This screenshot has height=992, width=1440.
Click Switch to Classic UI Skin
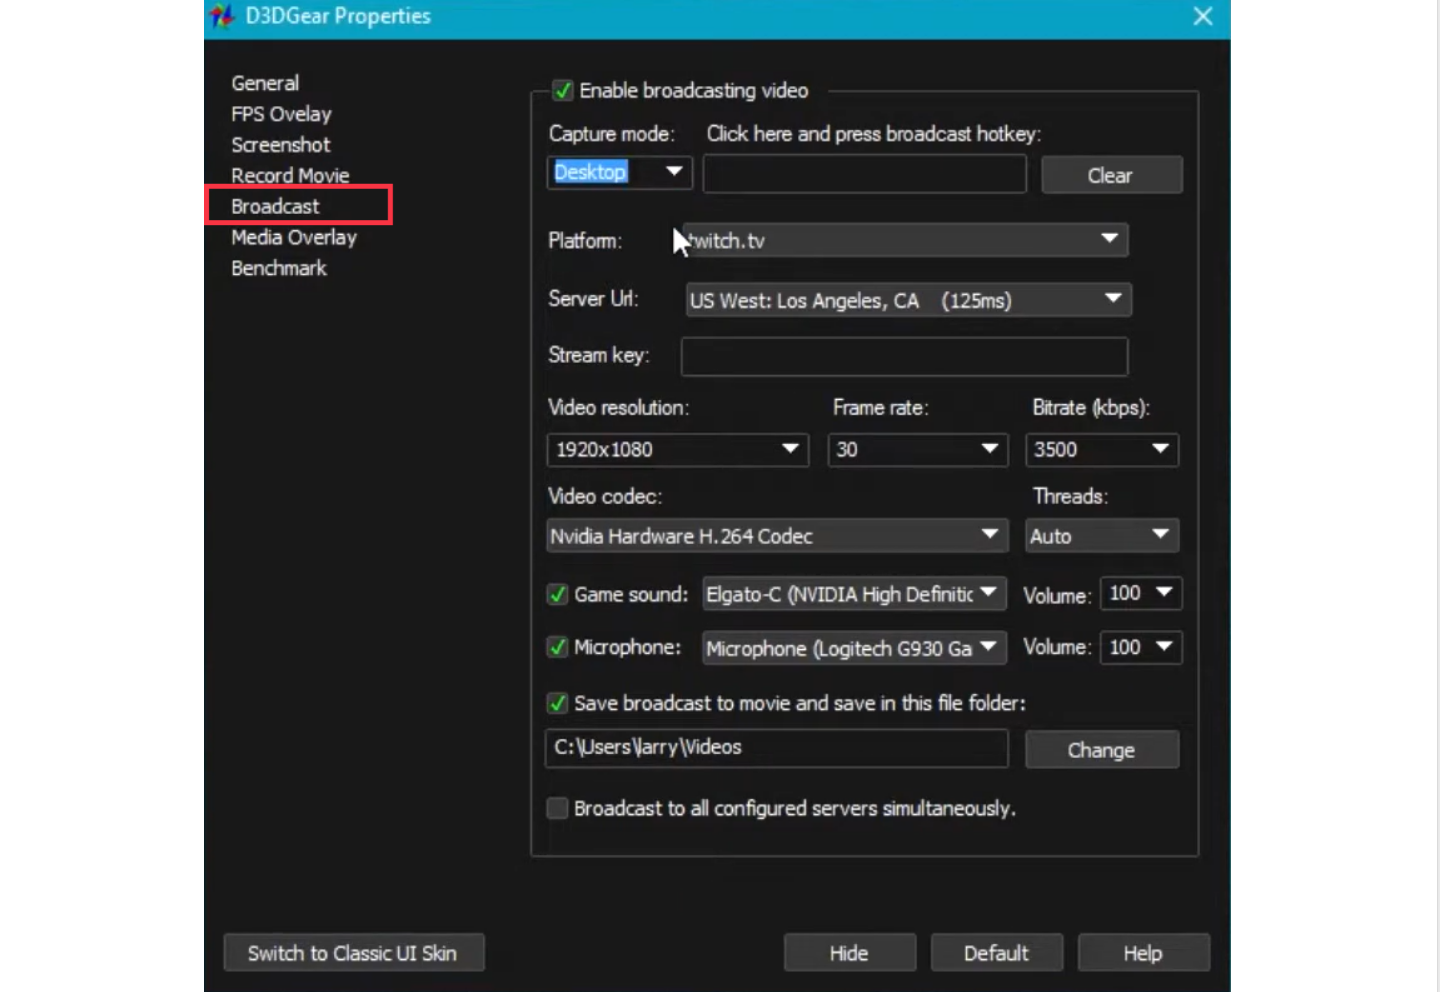pos(353,952)
